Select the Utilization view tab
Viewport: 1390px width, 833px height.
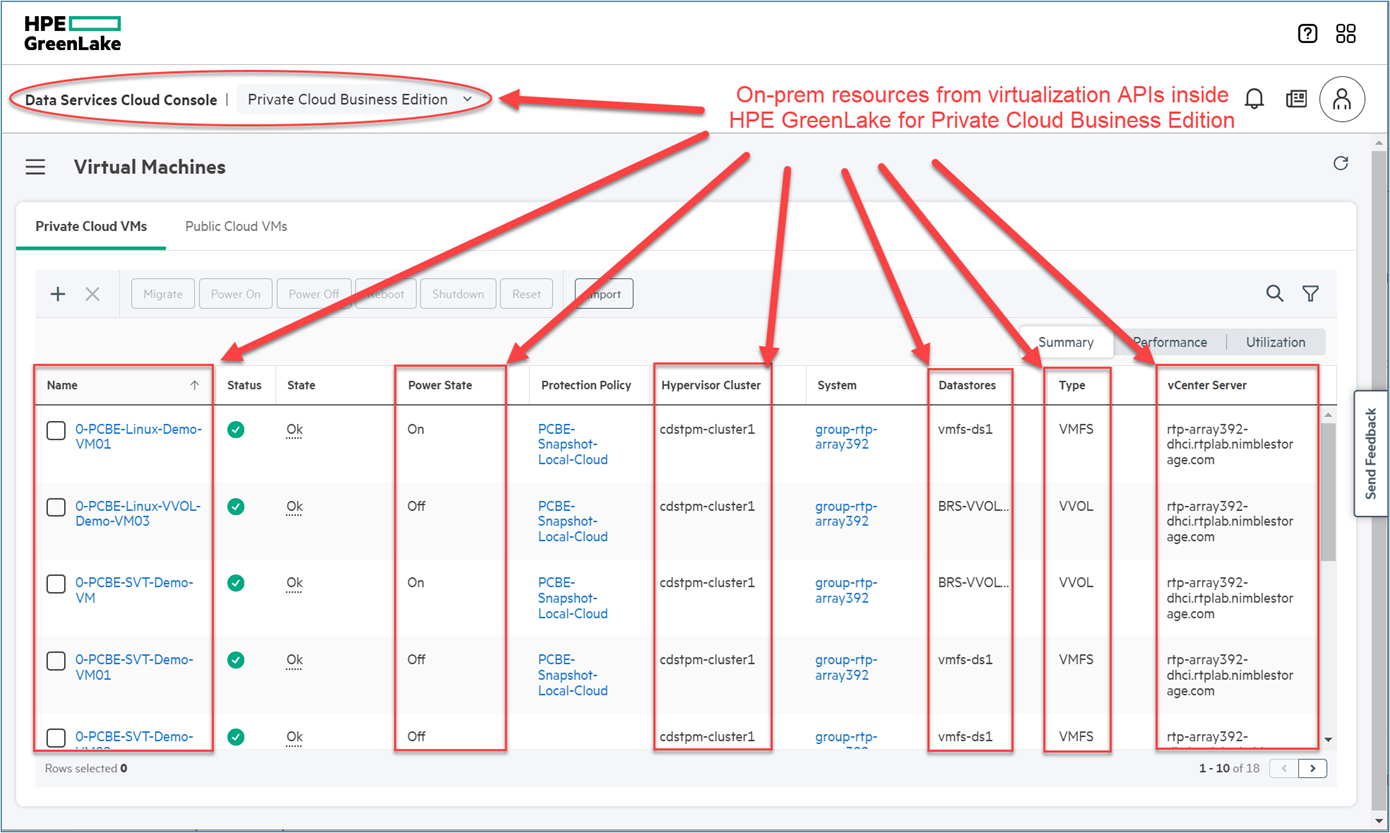tap(1276, 342)
